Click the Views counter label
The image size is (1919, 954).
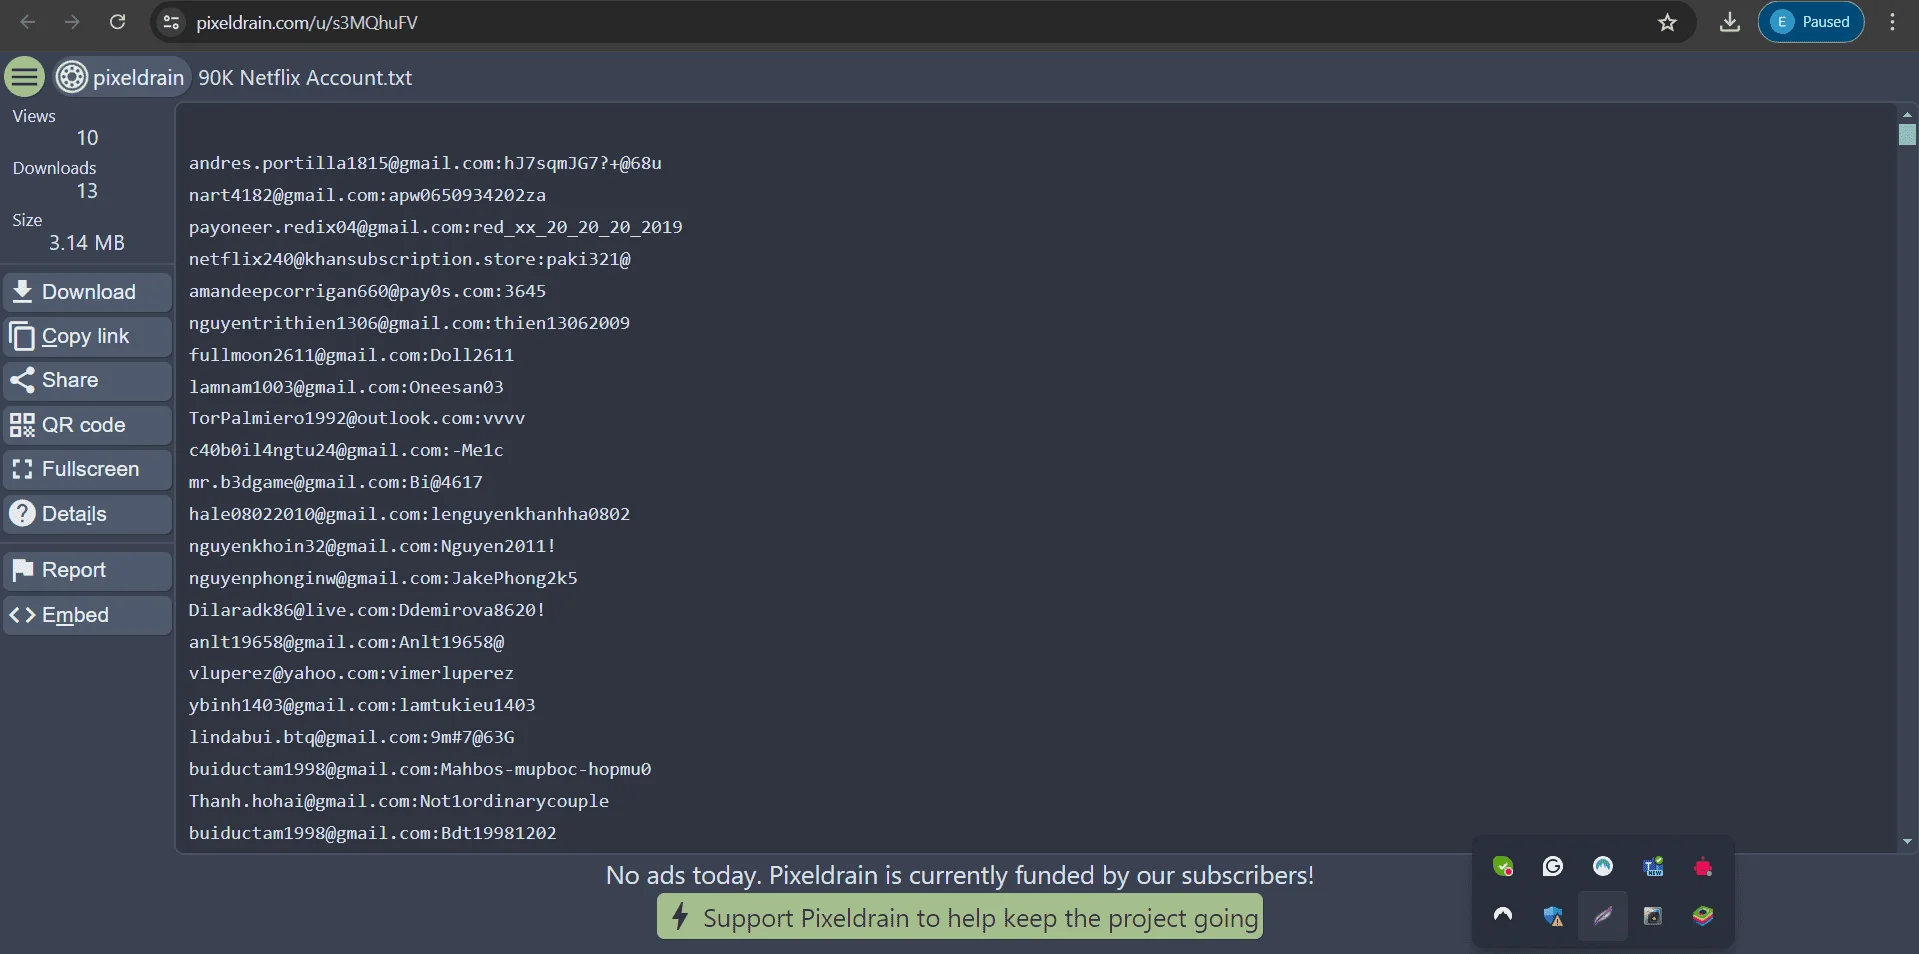(34, 116)
